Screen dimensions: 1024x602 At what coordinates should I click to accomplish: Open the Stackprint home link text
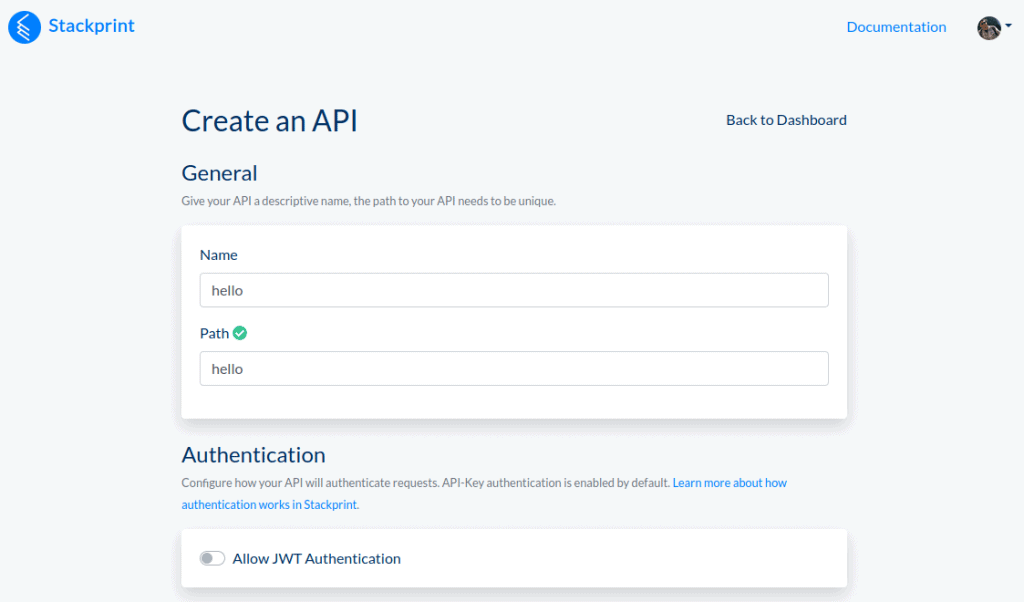coord(91,25)
